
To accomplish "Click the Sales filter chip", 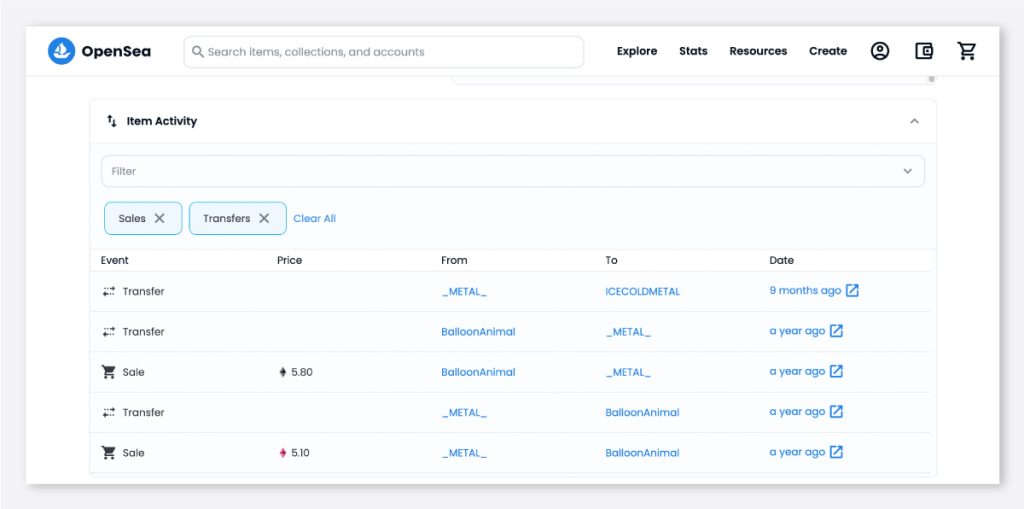I will point(143,218).
